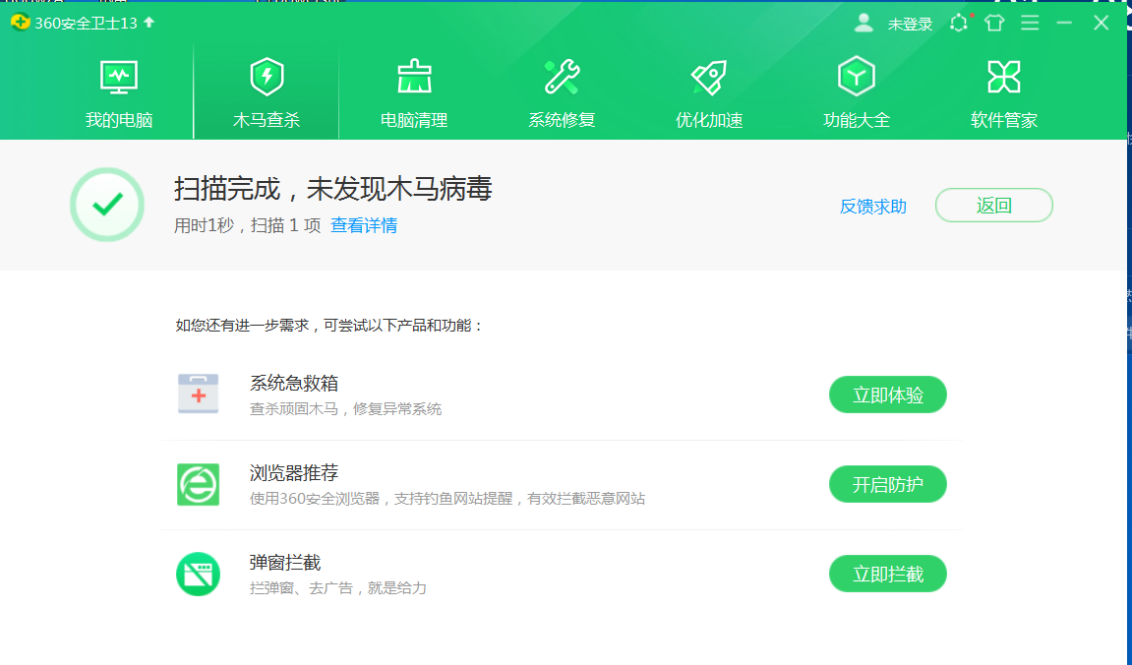
Task: Open the skin (shirt) icon
Action: pyautogui.click(x=994, y=23)
